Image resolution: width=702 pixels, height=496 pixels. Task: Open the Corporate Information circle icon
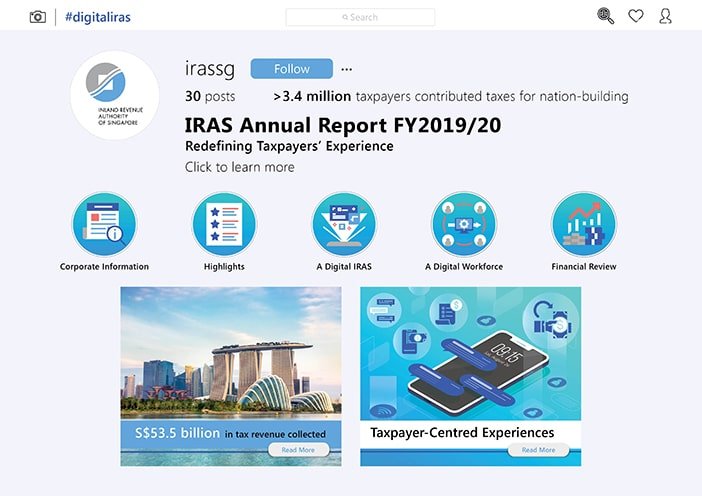(x=104, y=224)
